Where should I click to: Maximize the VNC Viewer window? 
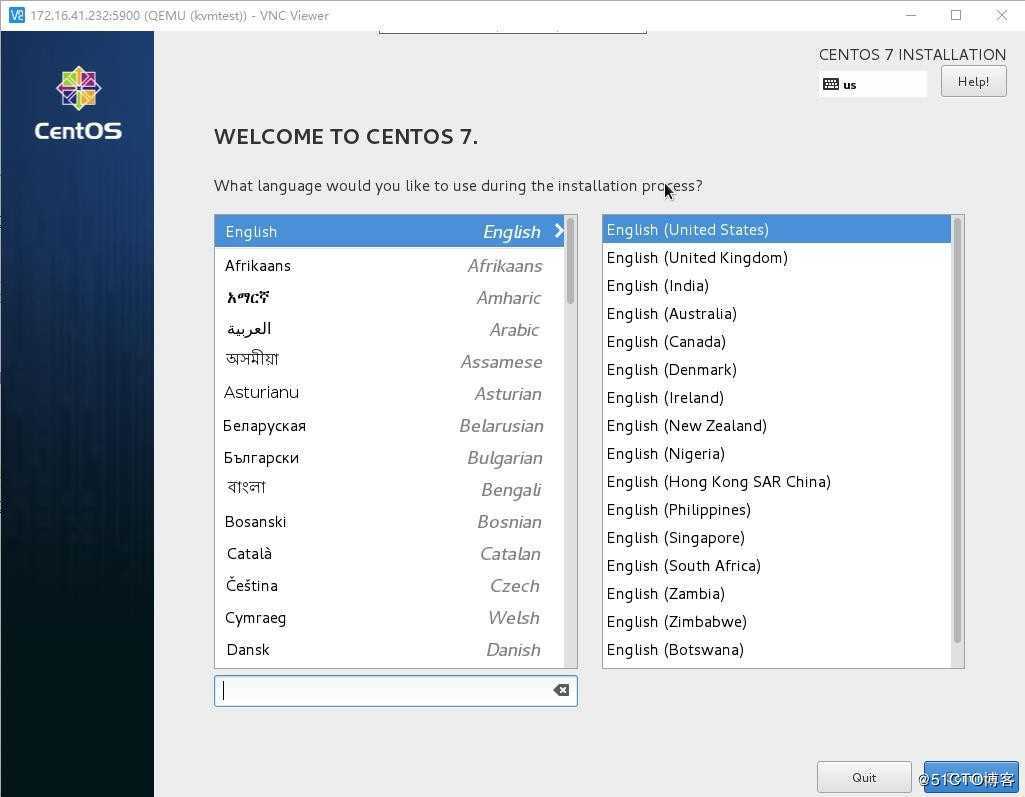(956, 15)
